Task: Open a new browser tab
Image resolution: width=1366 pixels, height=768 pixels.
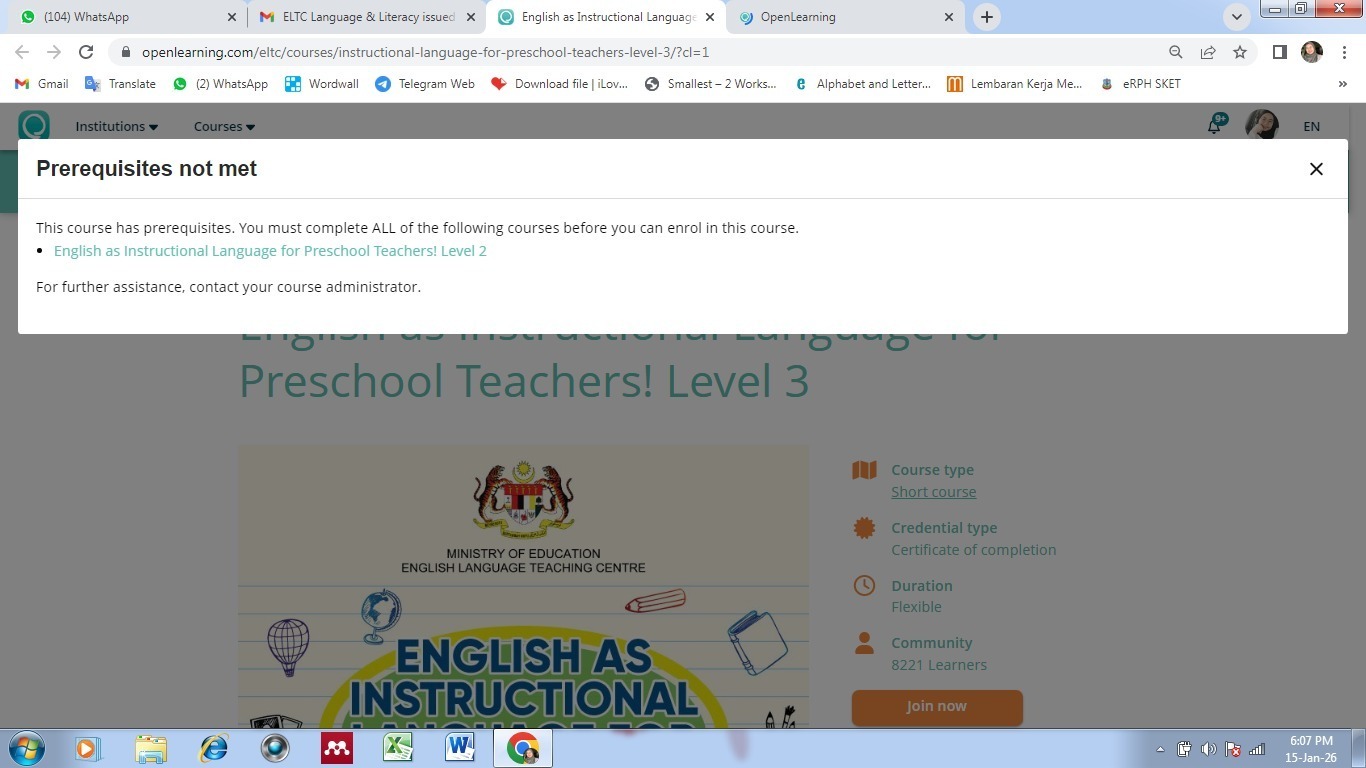Action: pos(987,17)
